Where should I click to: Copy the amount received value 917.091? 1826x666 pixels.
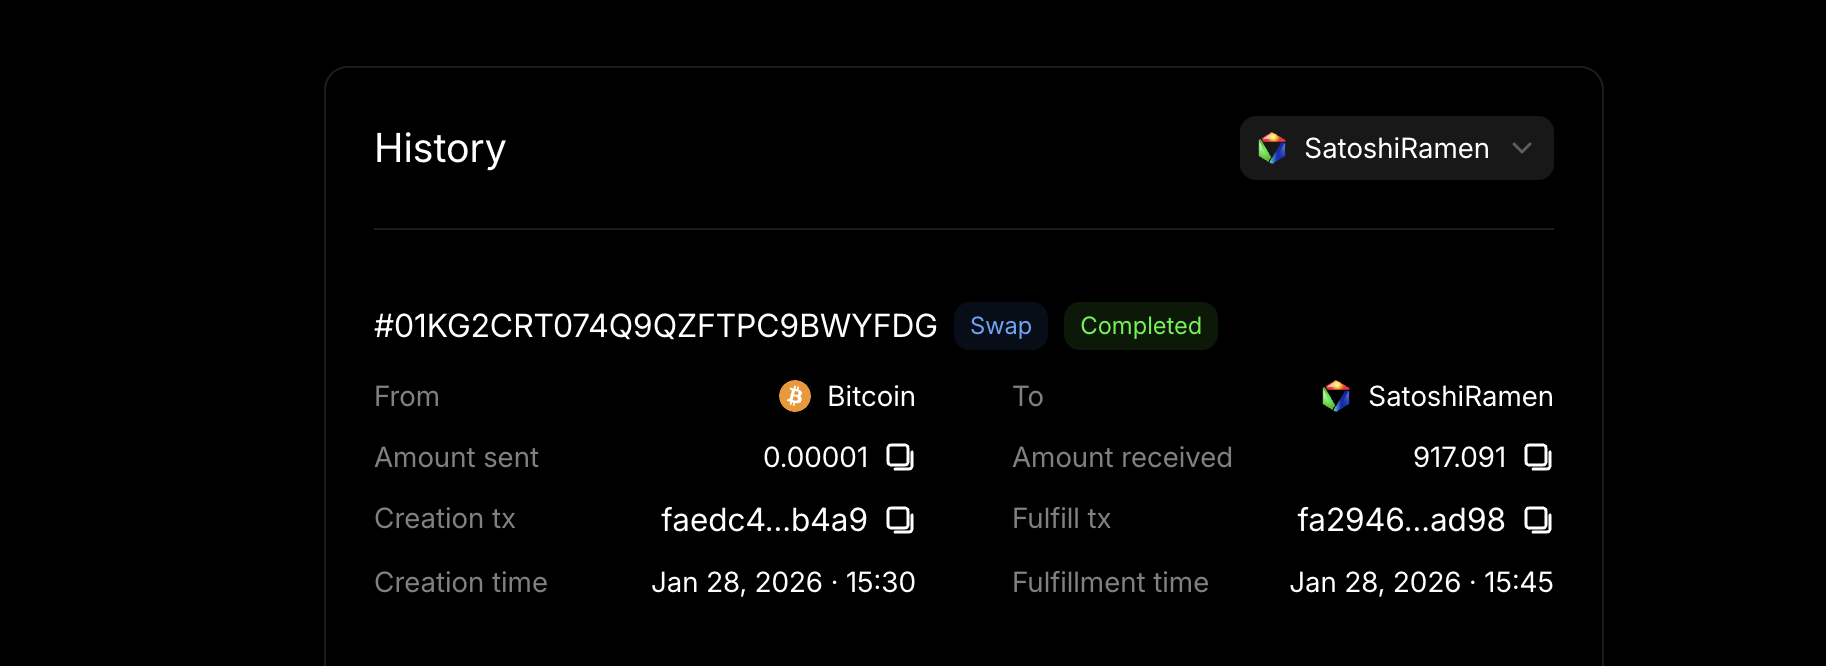tap(1537, 457)
